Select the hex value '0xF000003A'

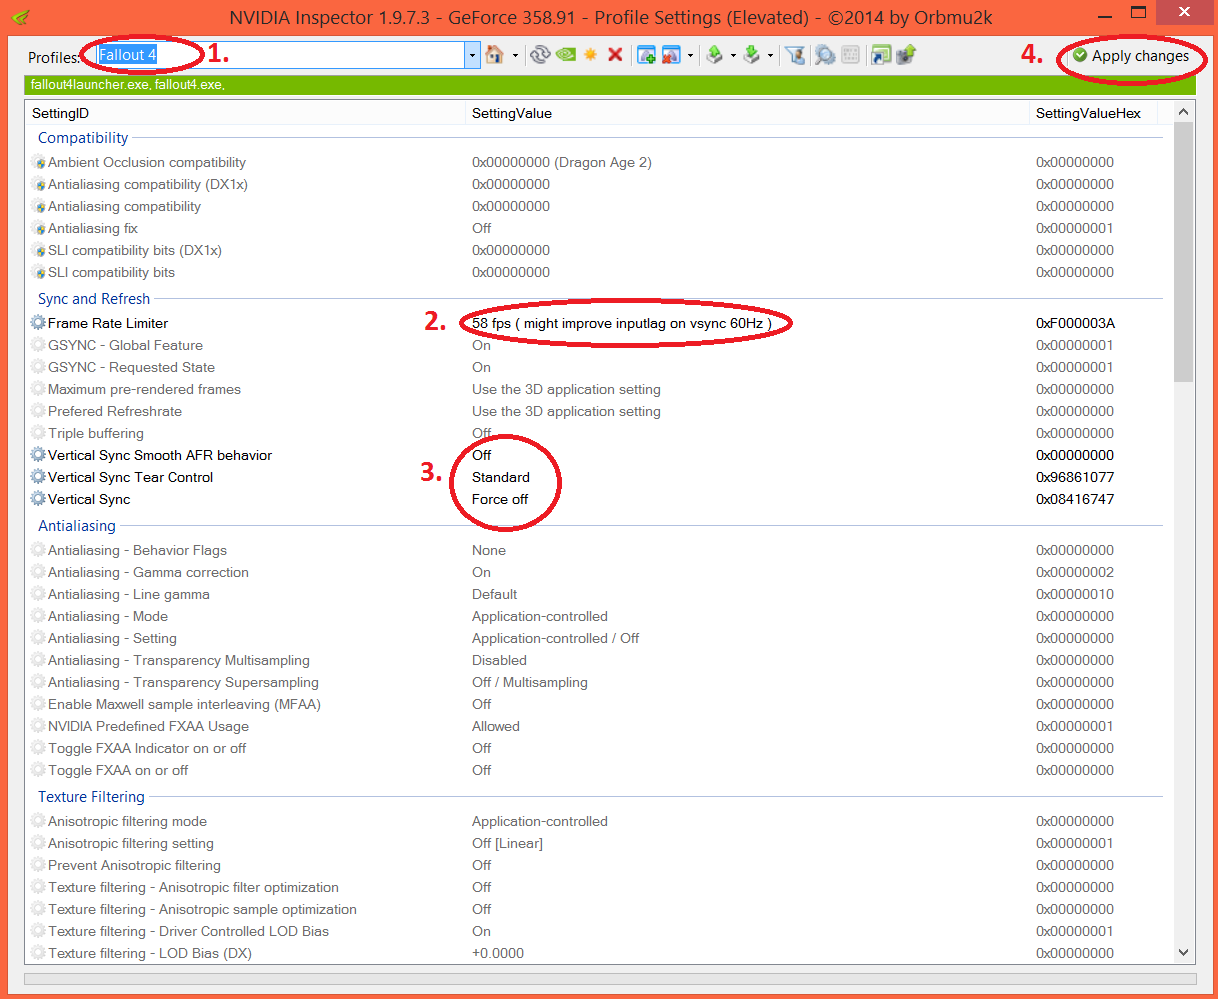click(x=1075, y=323)
